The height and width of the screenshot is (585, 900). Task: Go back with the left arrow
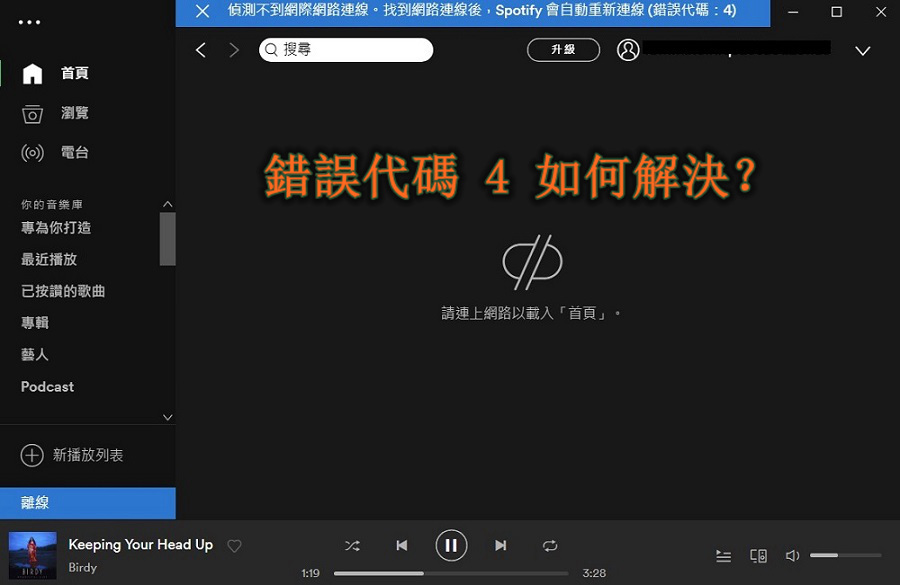(200, 50)
